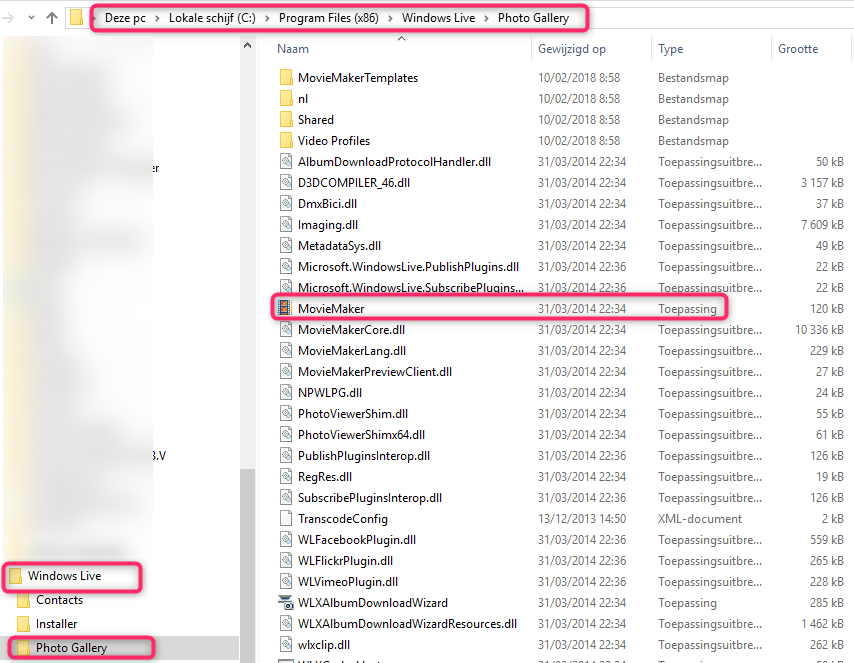The height and width of the screenshot is (663, 854).
Task: Click the D3DCOMPILER_46.dll file icon
Action: pyautogui.click(x=286, y=183)
